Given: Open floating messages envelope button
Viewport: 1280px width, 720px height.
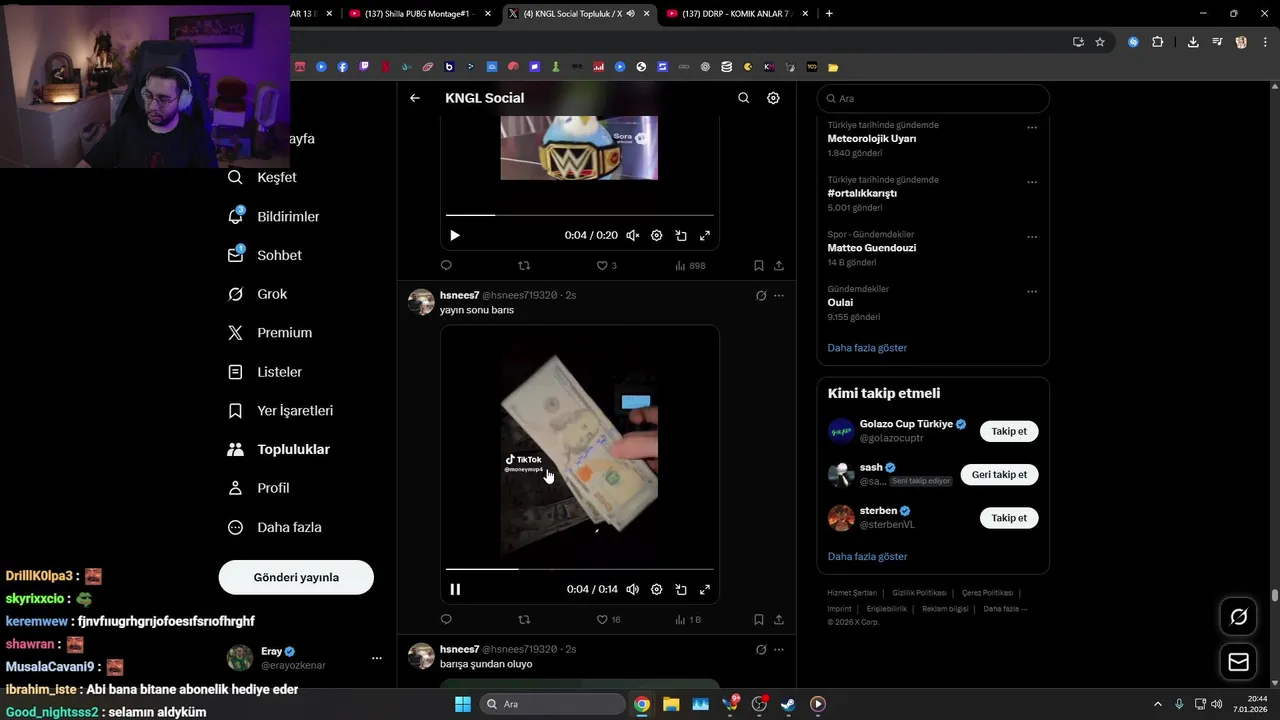Looking at the screenshot, I should [x=1238, y=662].
